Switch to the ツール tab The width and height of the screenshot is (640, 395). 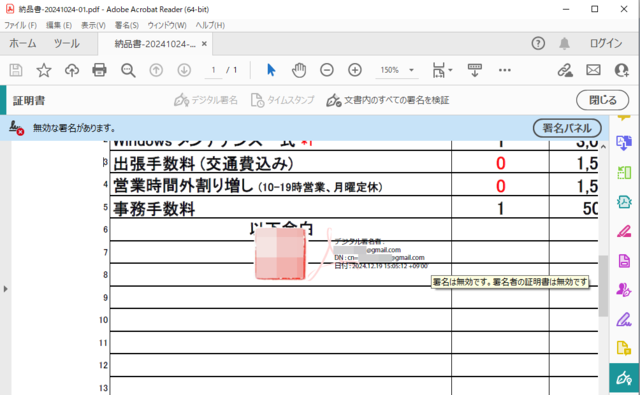tap(67, 43)
